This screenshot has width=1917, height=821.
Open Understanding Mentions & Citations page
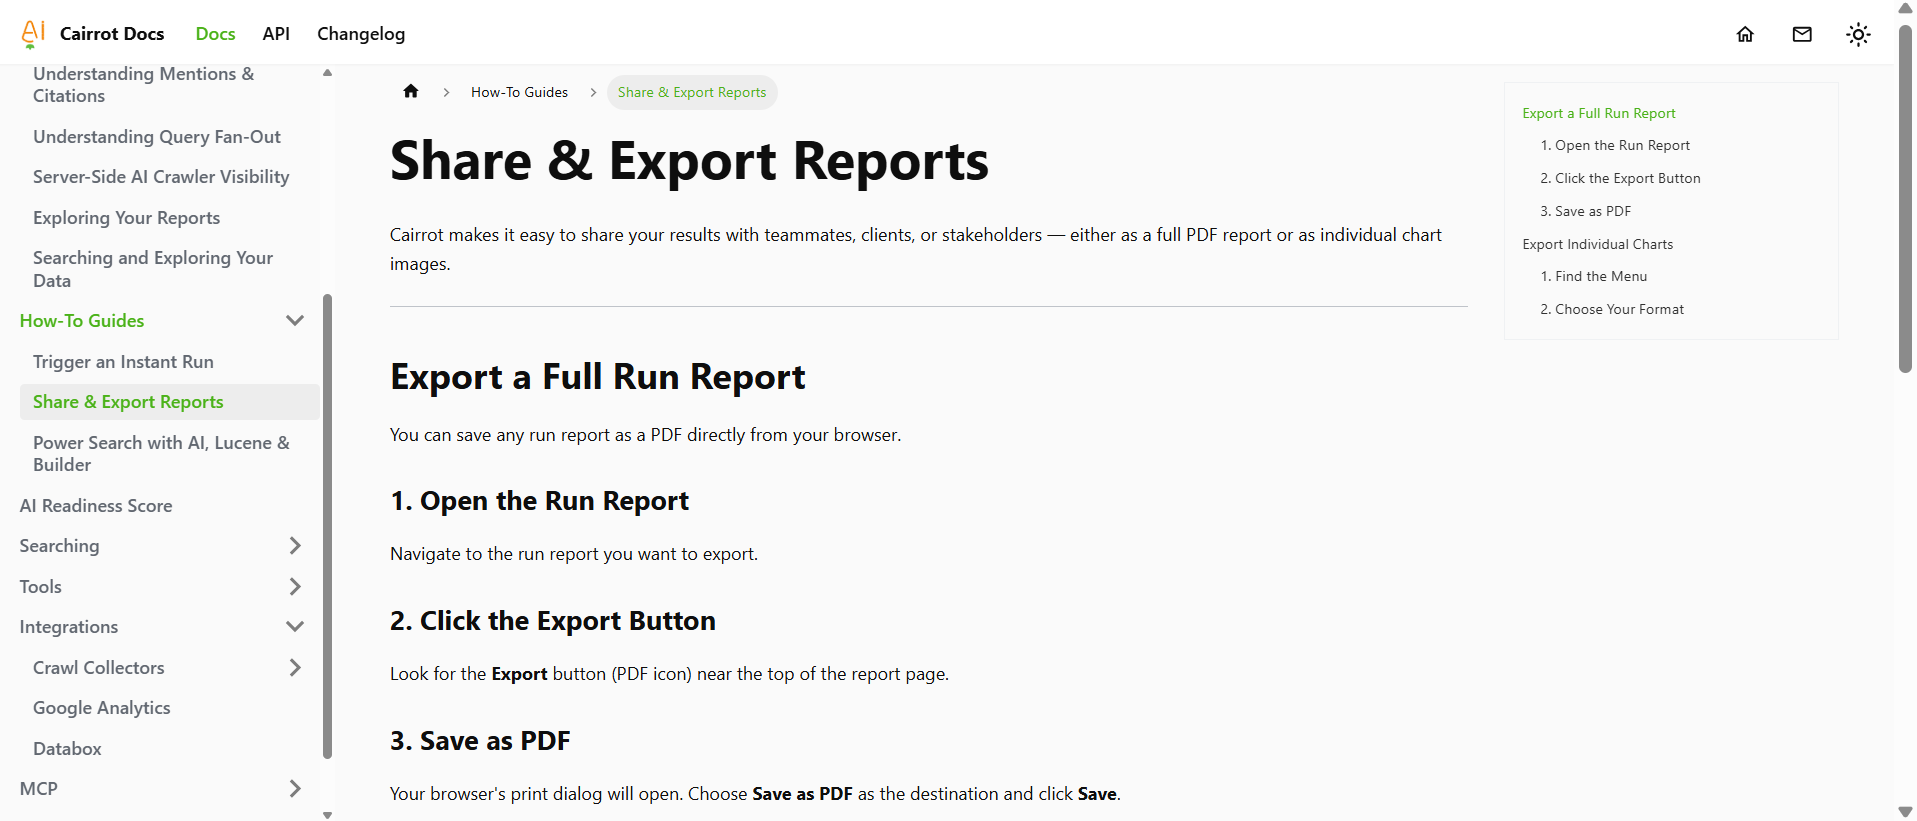143,85
